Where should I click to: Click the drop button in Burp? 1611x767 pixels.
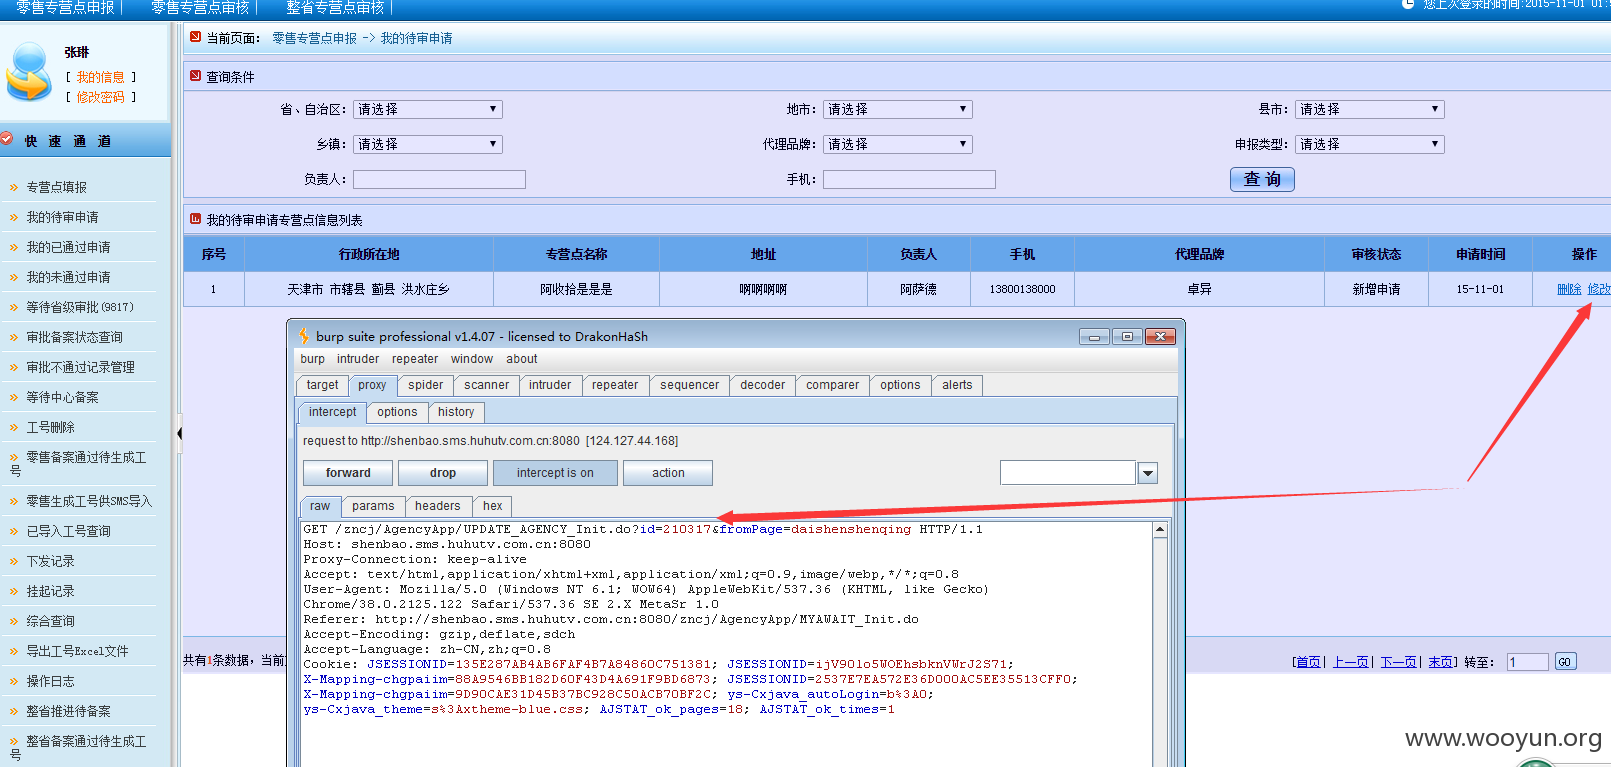tap(443, 473)
